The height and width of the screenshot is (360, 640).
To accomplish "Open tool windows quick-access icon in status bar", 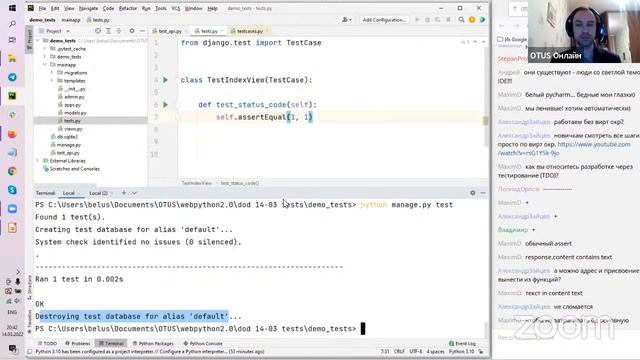I will 29,351.
